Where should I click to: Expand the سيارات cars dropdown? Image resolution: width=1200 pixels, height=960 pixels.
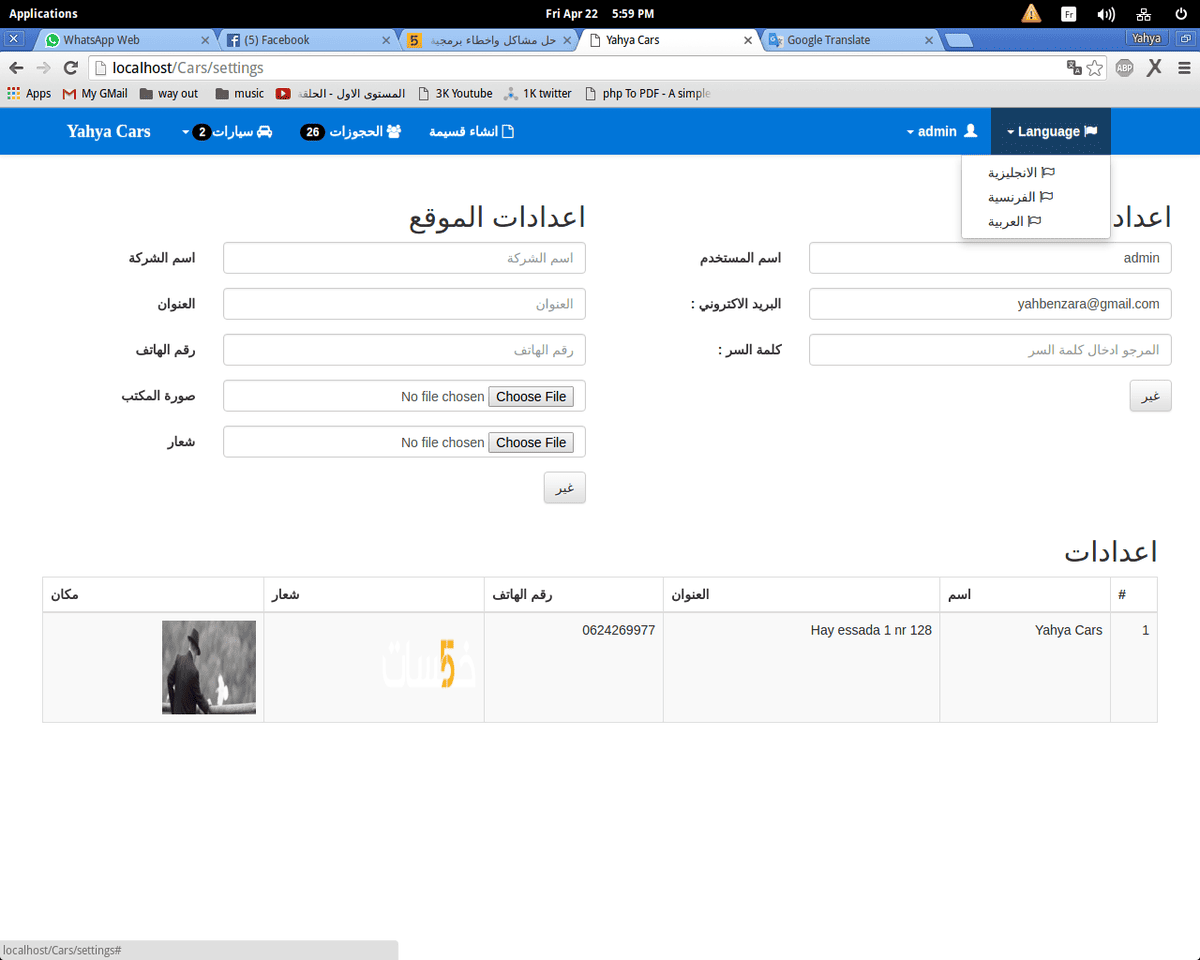click(227, 131)
